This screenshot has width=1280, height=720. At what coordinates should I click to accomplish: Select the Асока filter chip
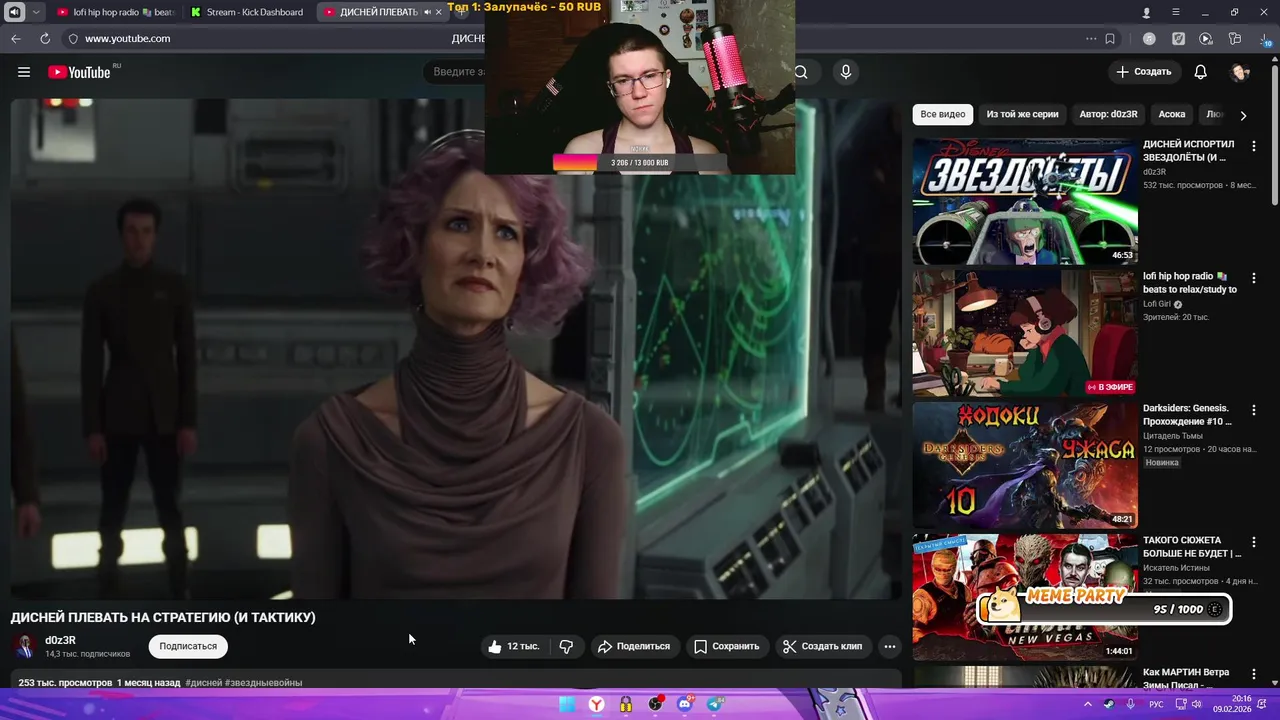tap(1172, 114)
